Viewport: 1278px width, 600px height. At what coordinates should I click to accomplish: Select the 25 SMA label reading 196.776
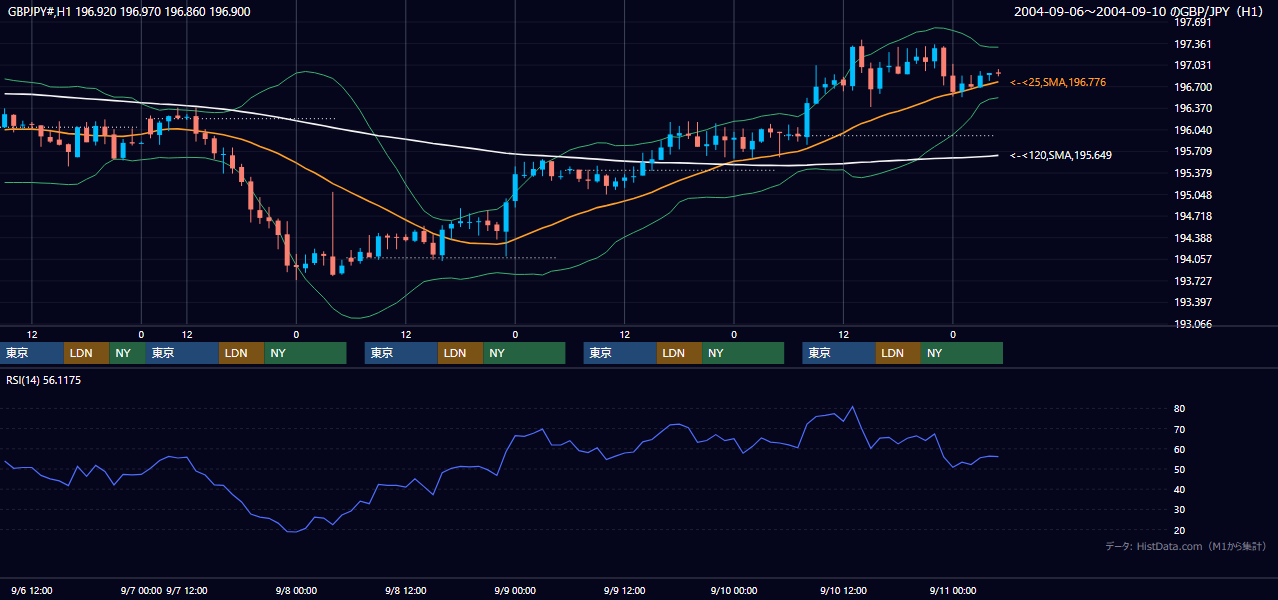[x=1058, y=82]
